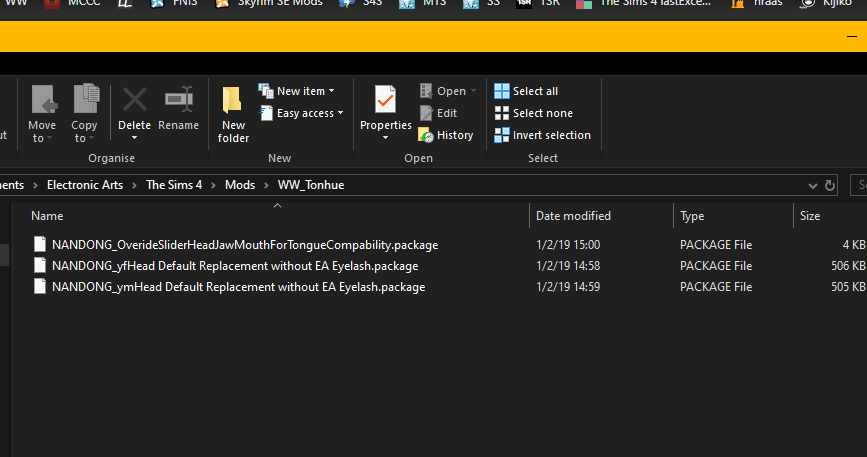Sort files by Date modified column
Viewport: 867px width, 457px height.
573,216
